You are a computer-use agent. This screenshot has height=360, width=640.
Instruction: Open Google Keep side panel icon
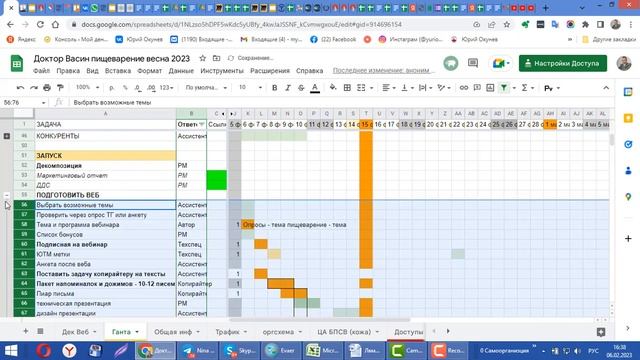click(x=628, y=118)
